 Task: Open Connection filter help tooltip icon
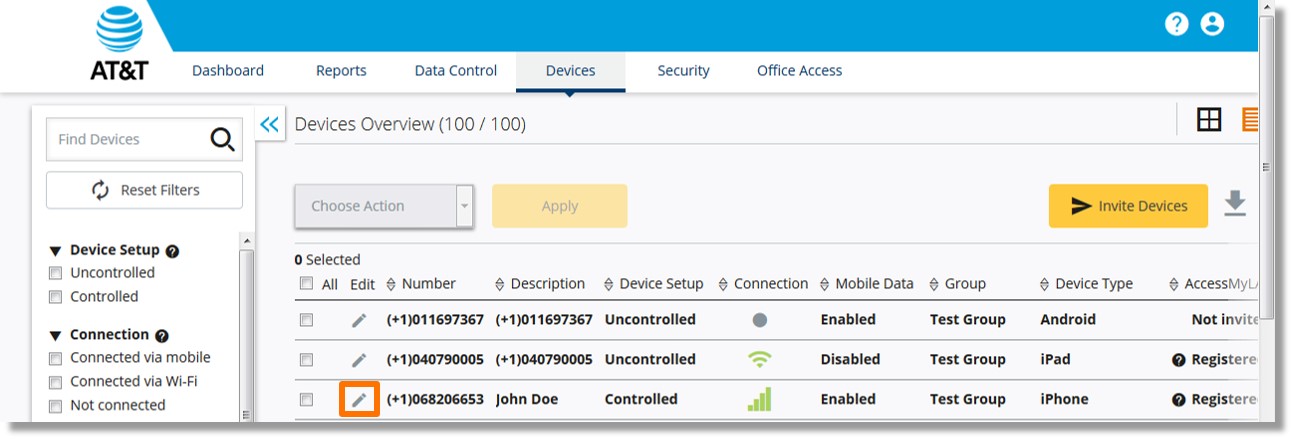pos(162,336)
